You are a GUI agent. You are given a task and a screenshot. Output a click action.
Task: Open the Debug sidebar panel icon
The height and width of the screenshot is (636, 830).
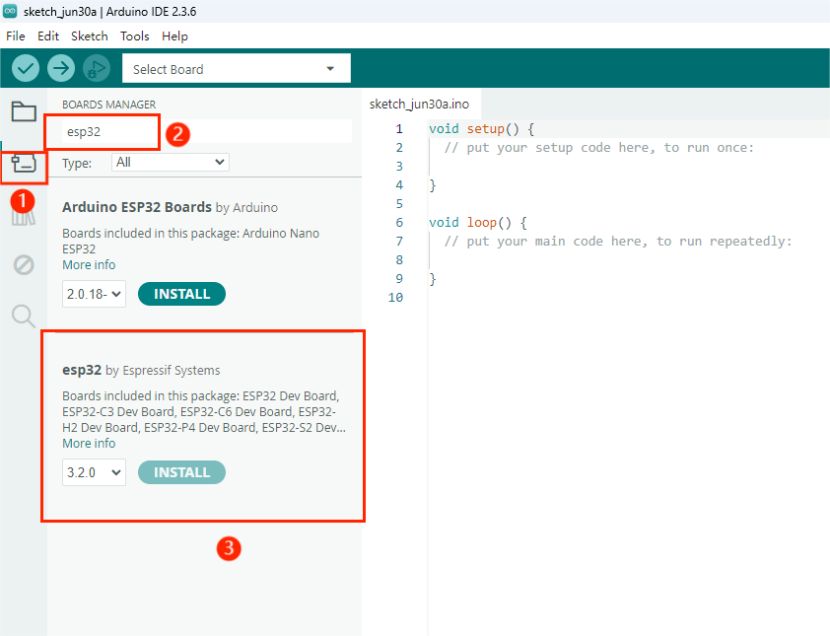(x=23, y=265)
